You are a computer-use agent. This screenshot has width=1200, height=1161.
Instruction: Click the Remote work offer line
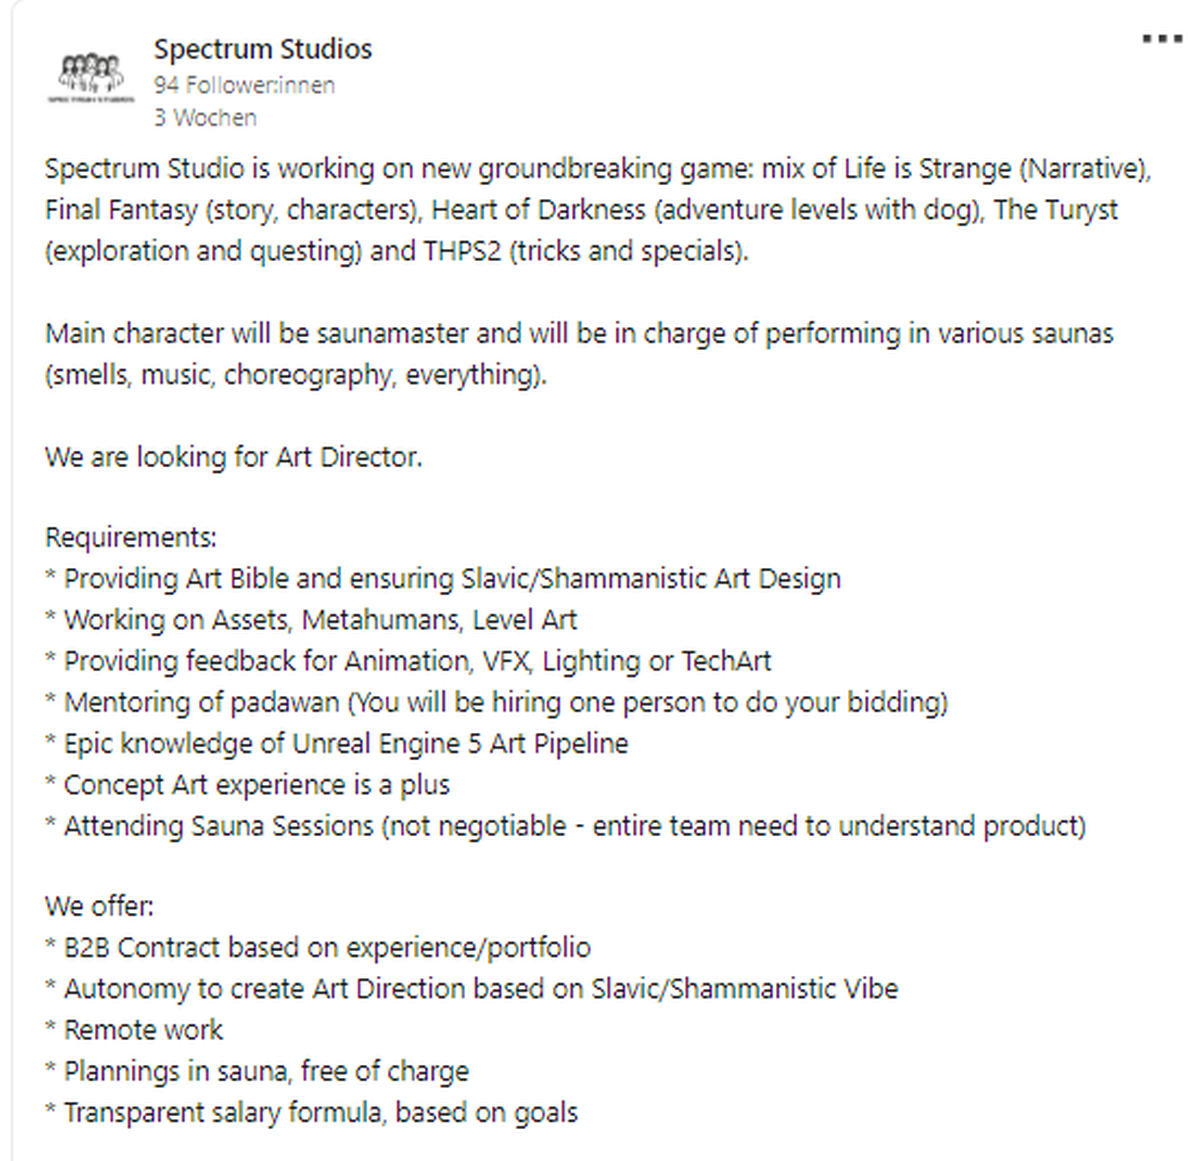pos(134,1030)
